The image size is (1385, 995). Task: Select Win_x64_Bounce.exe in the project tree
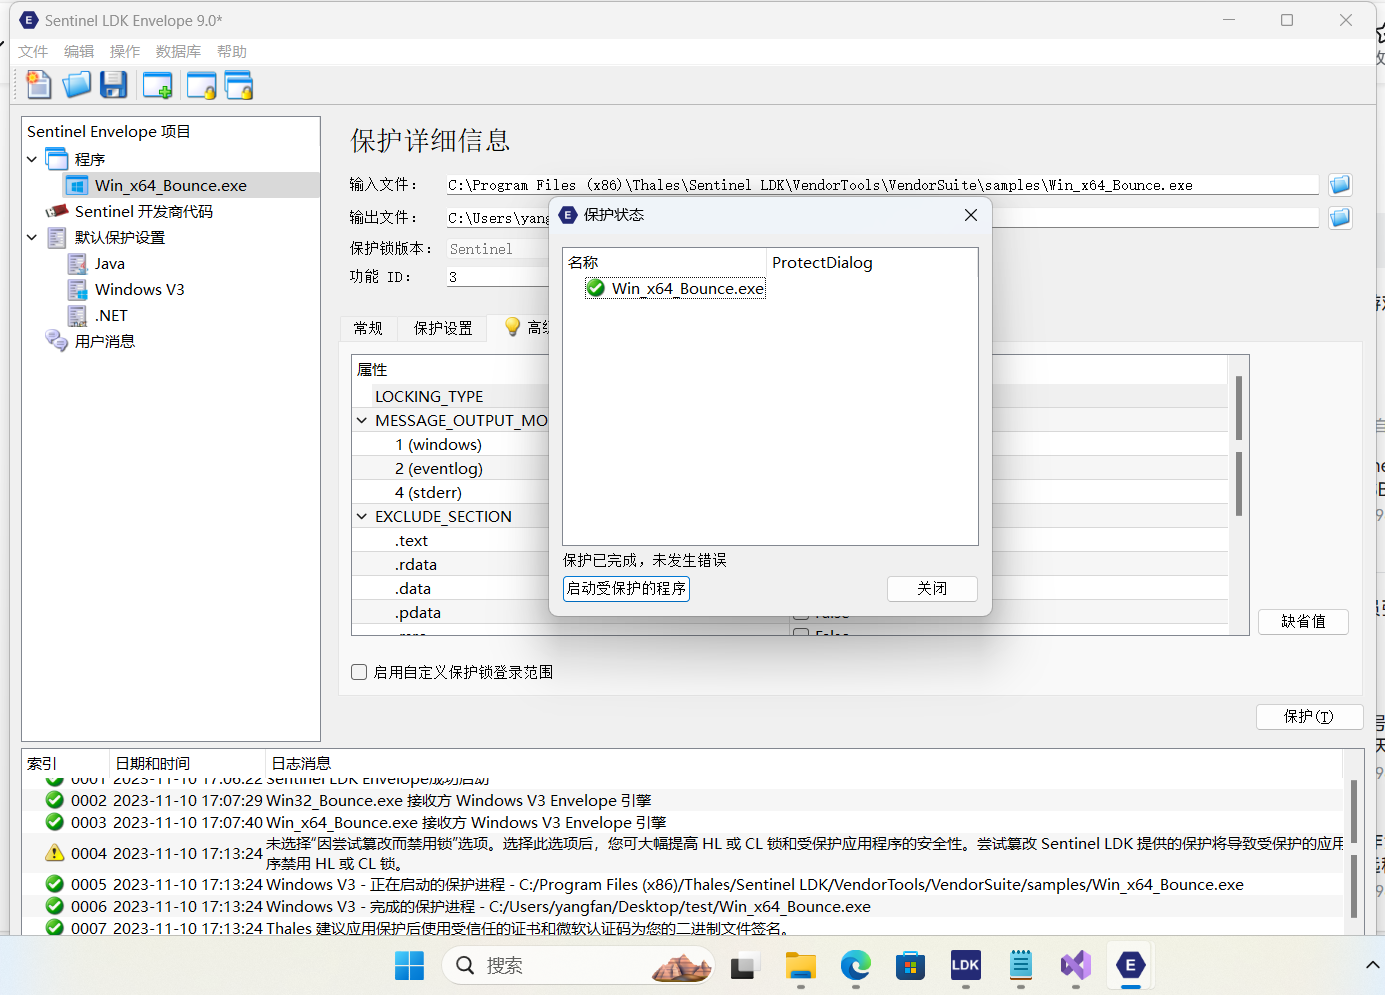(171, 185)
